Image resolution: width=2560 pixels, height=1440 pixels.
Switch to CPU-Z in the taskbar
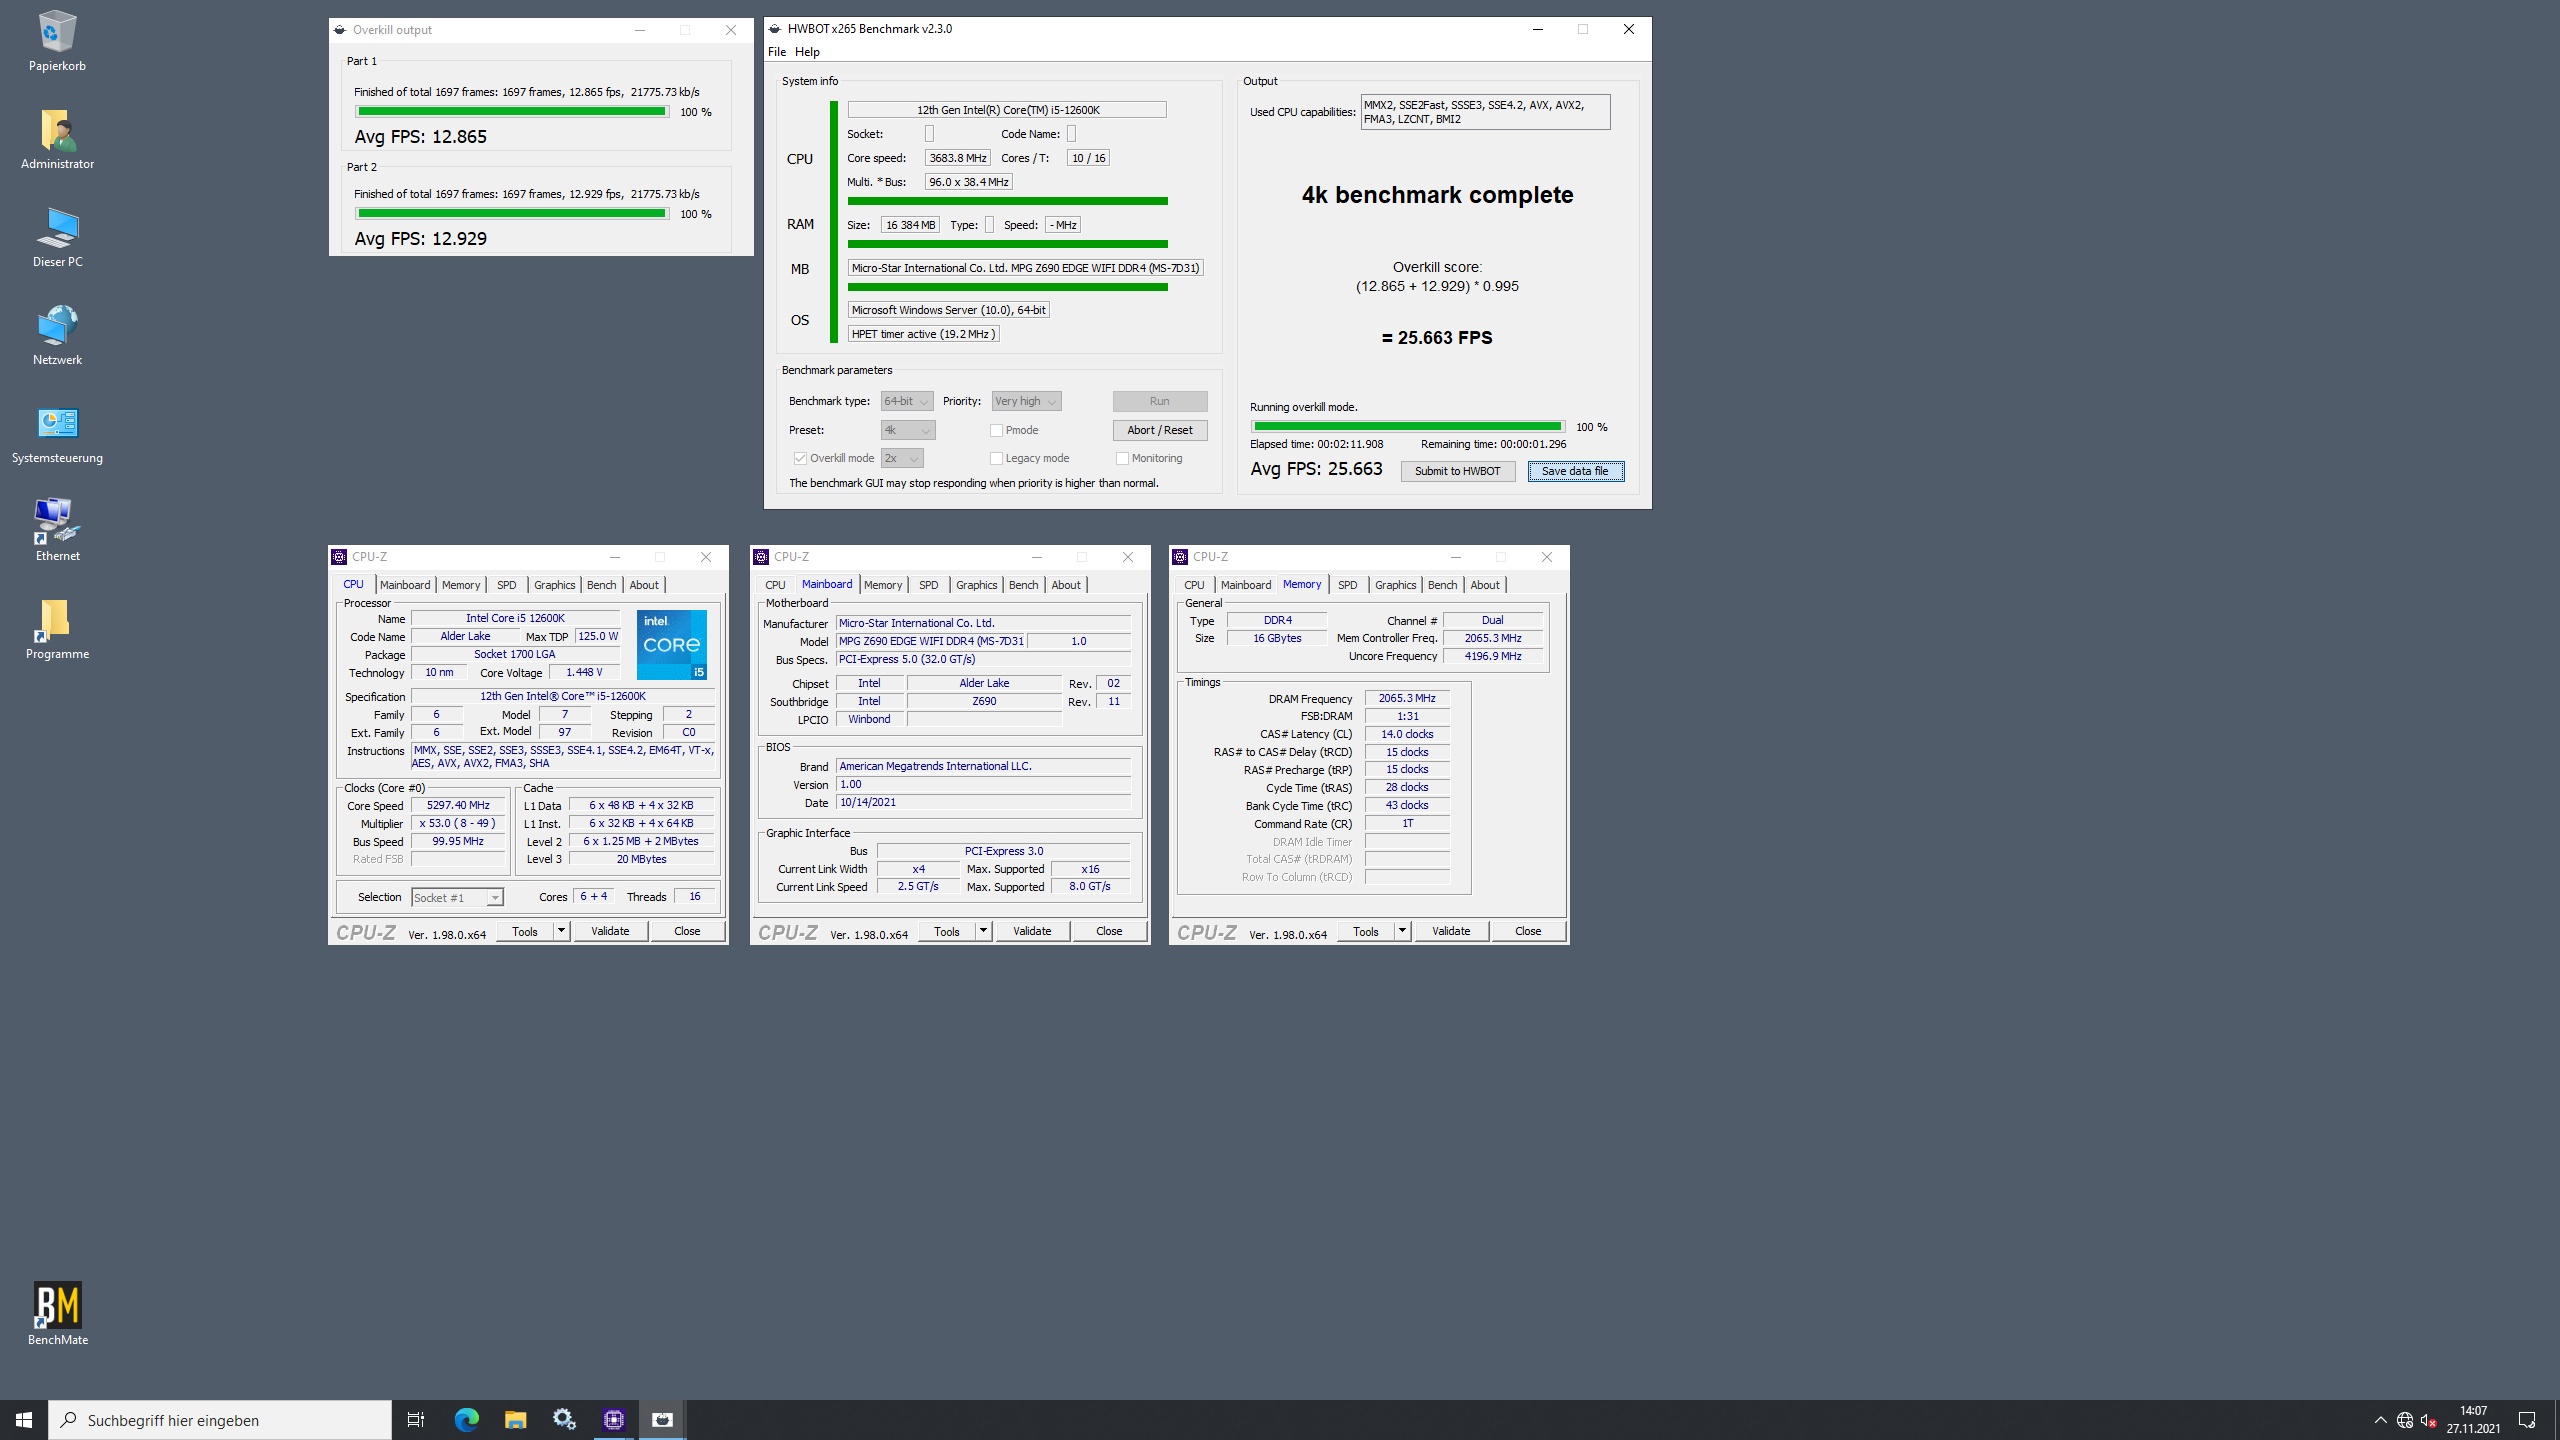(x=613, y=1420)
